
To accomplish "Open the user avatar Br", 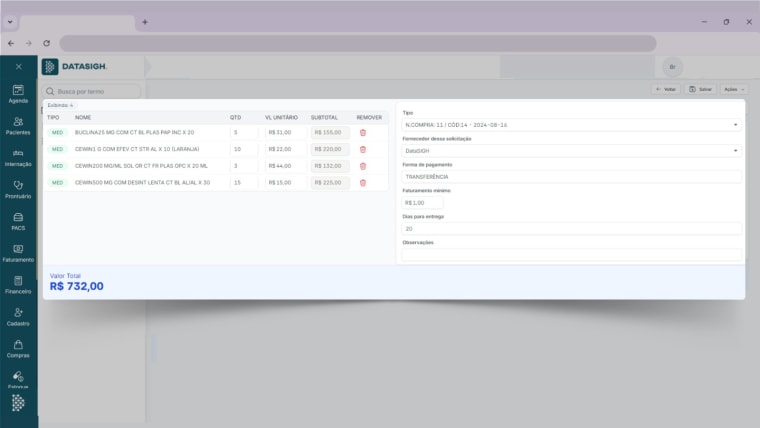I will click(672, 67).
